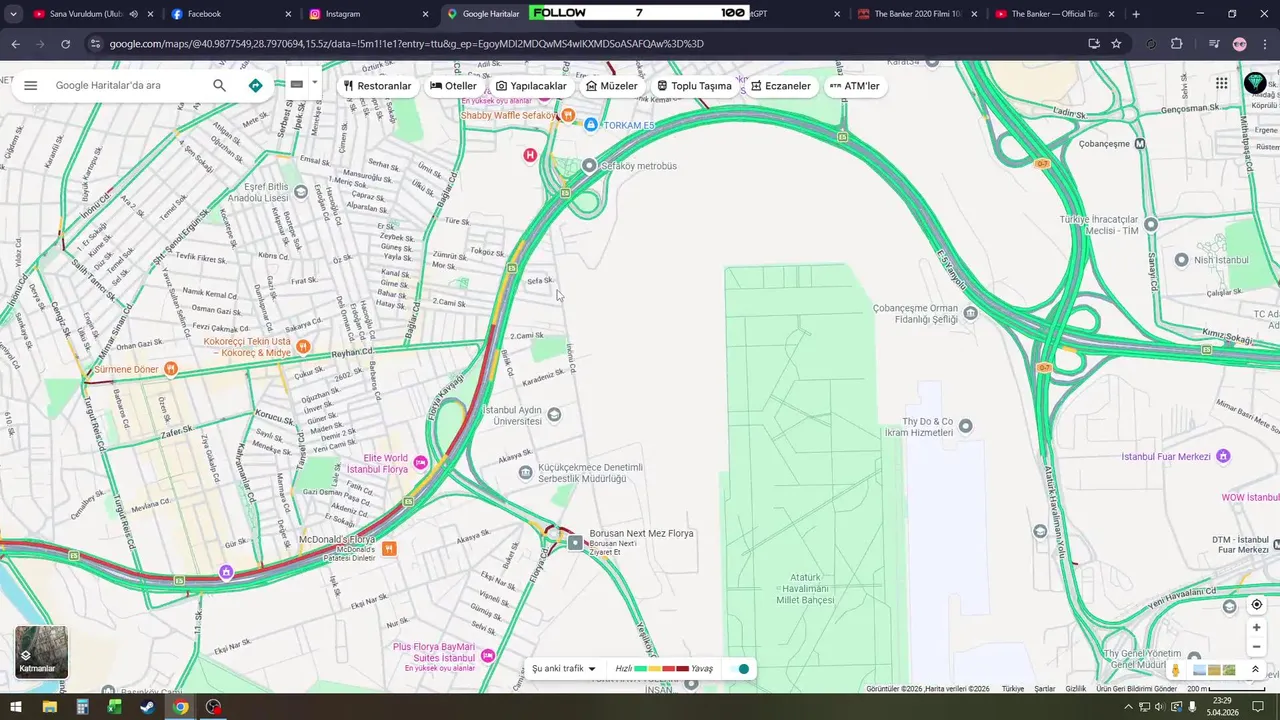Click Ürün Geri Bildirimi Gönder link
This screenshot has width=1280, height=720.
(1136, 689)
